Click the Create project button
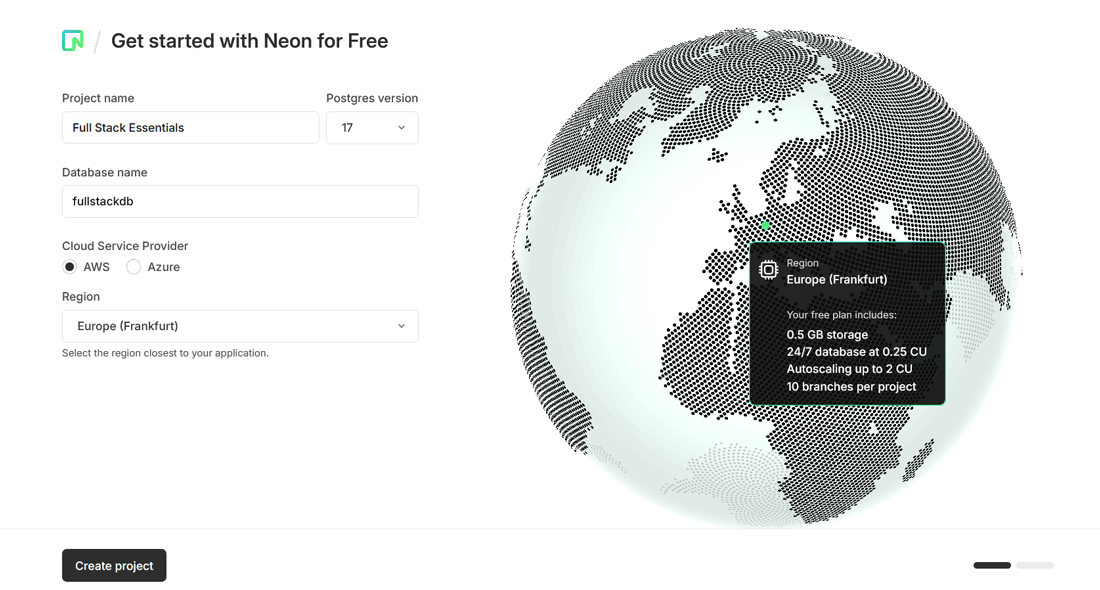1100x590 pixels. [x=114, y=565]
